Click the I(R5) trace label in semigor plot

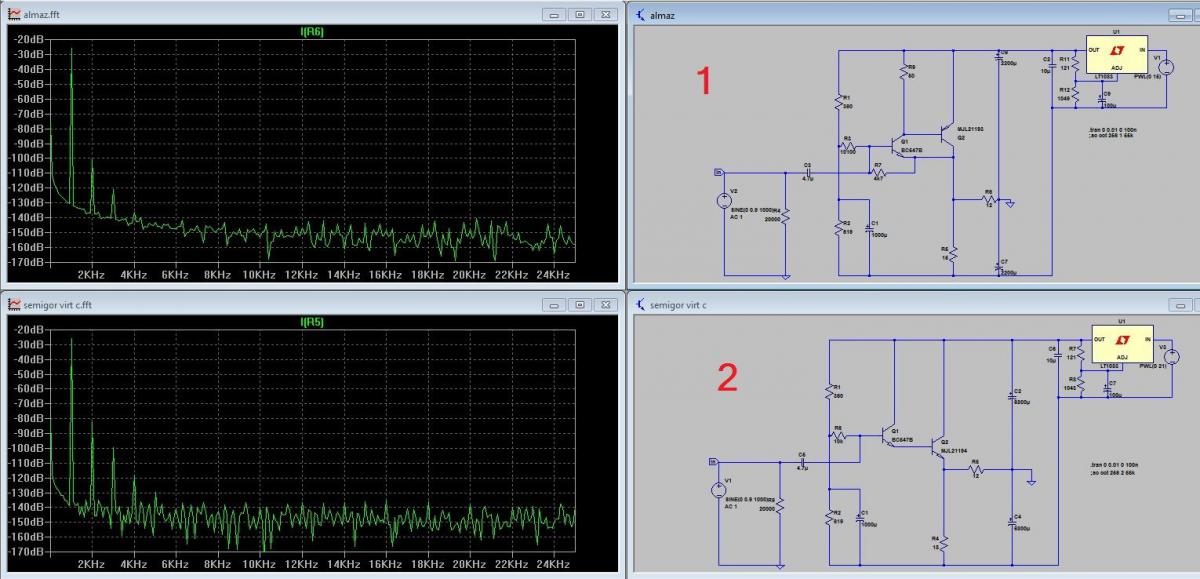312,323
